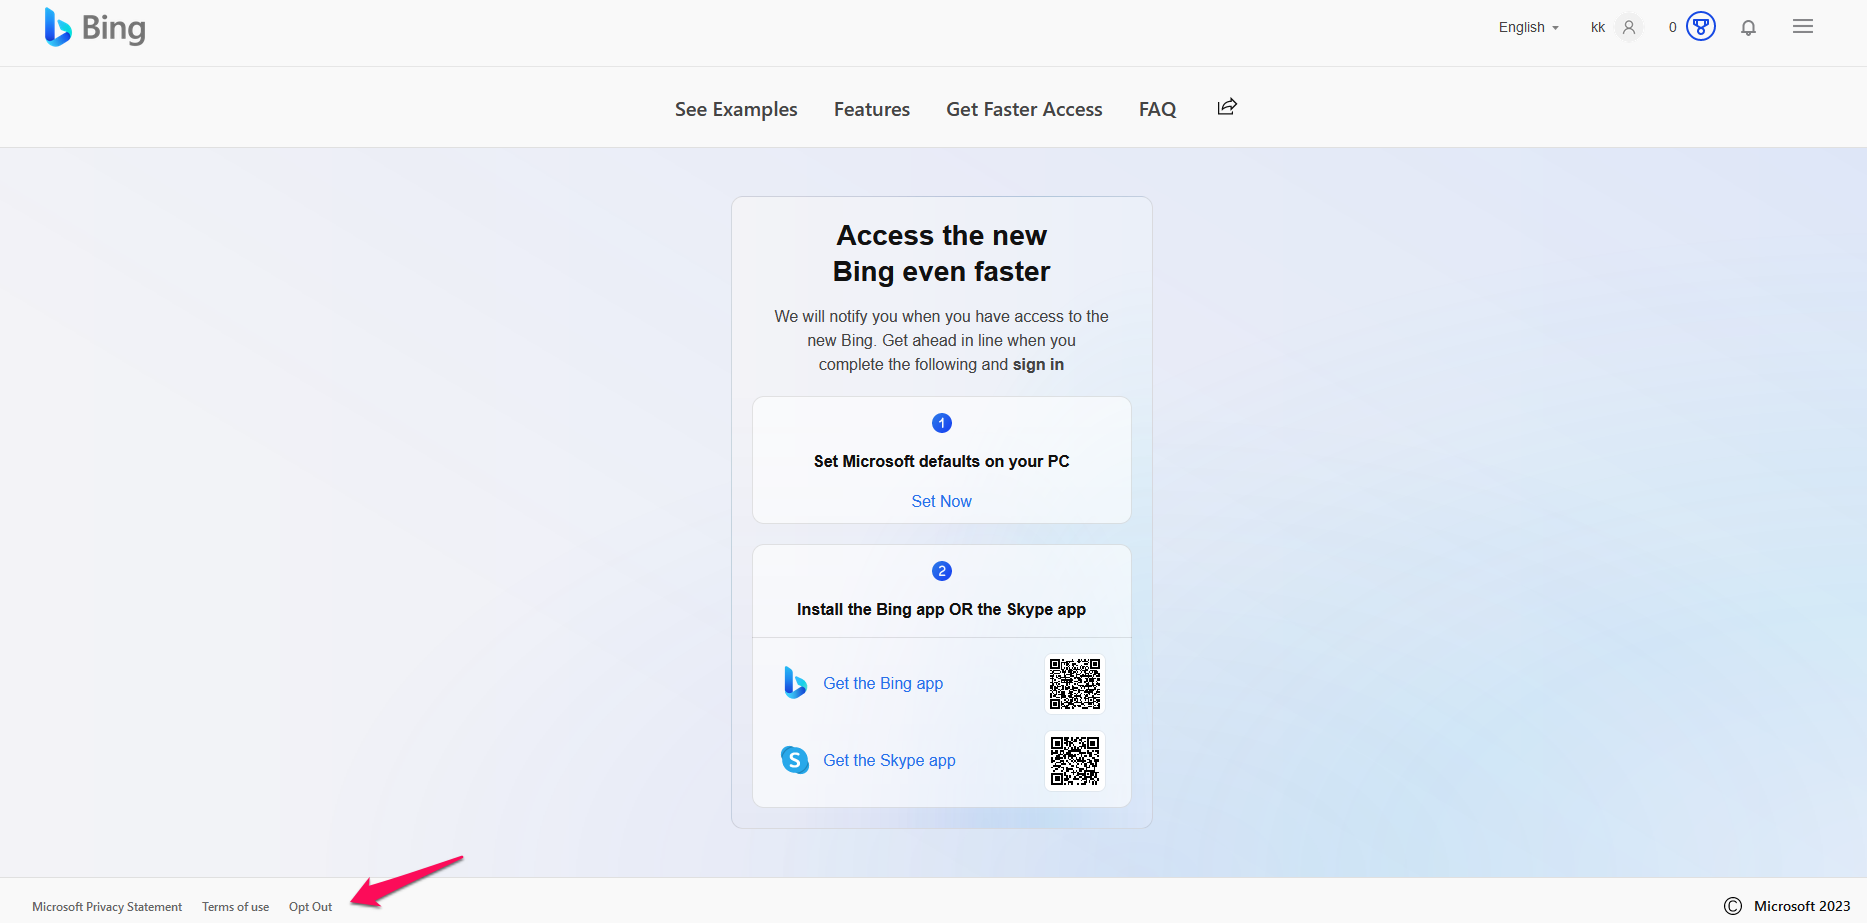Open the FAQ section

click(x=1157, y=109)
